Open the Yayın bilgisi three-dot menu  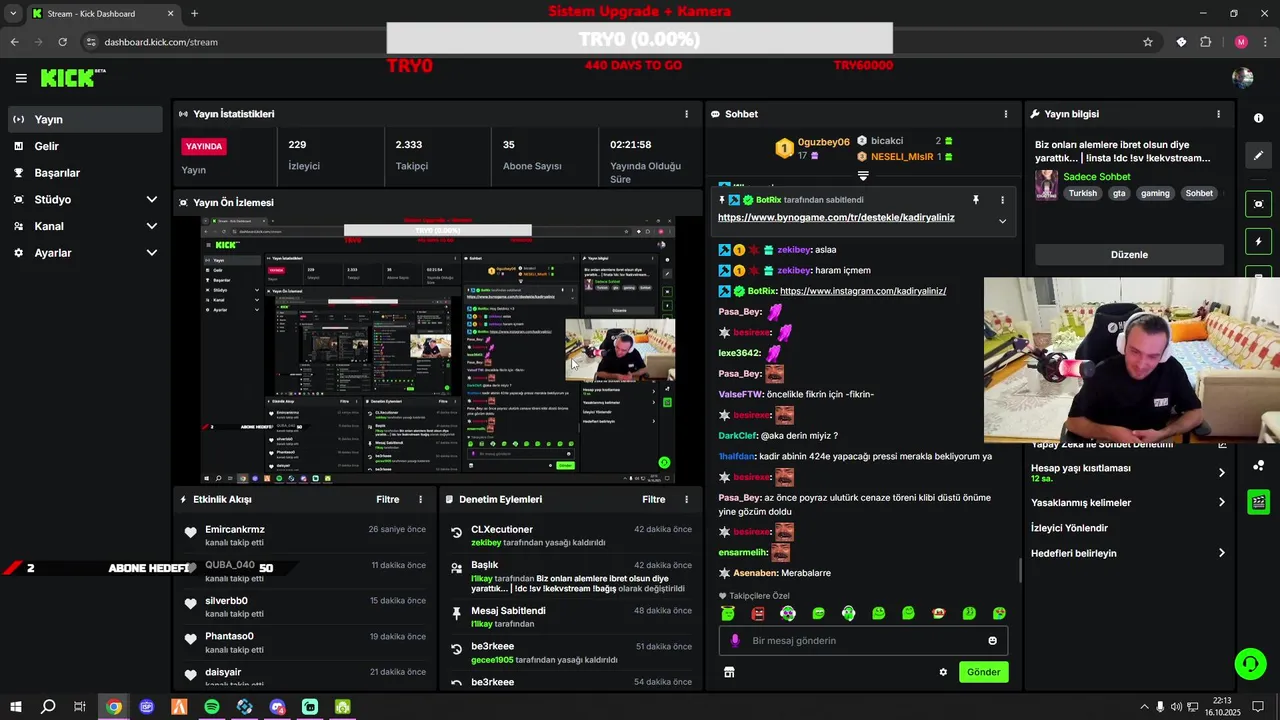tap(1218, 114)
